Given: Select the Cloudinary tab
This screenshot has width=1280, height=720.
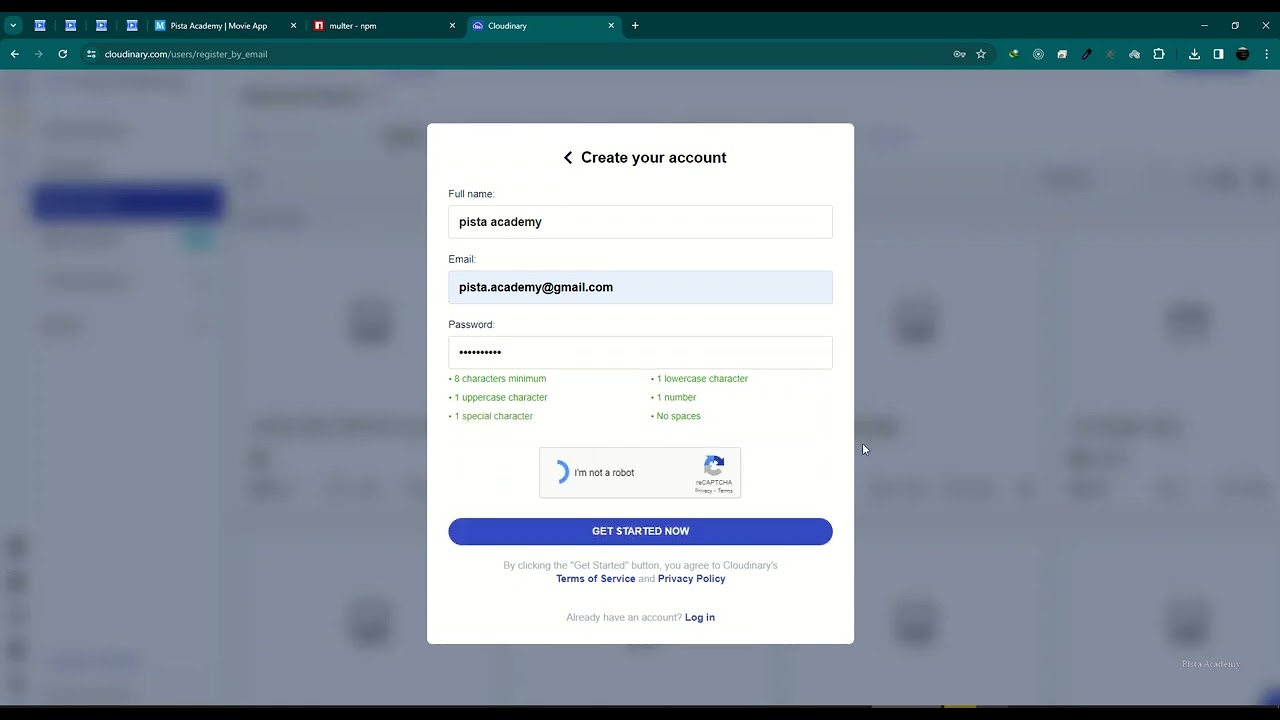Looking at the screenshot, I should pos(543,26).
